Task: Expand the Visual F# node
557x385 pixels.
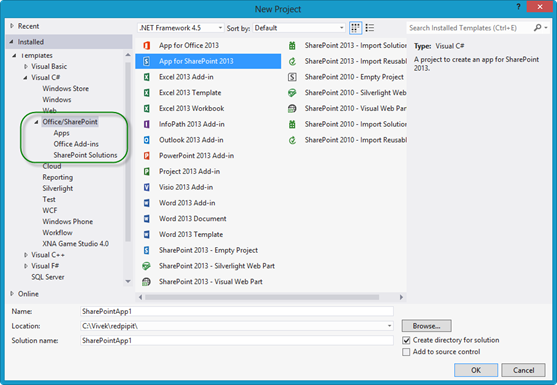Action: [26, 266]
